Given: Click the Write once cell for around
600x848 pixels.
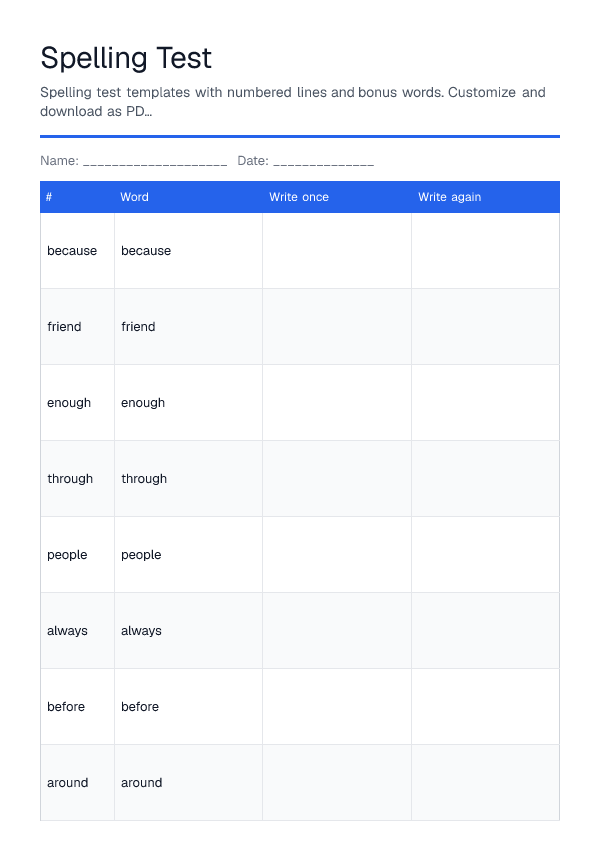Looking at the screenshot, I should pos(337,783).
